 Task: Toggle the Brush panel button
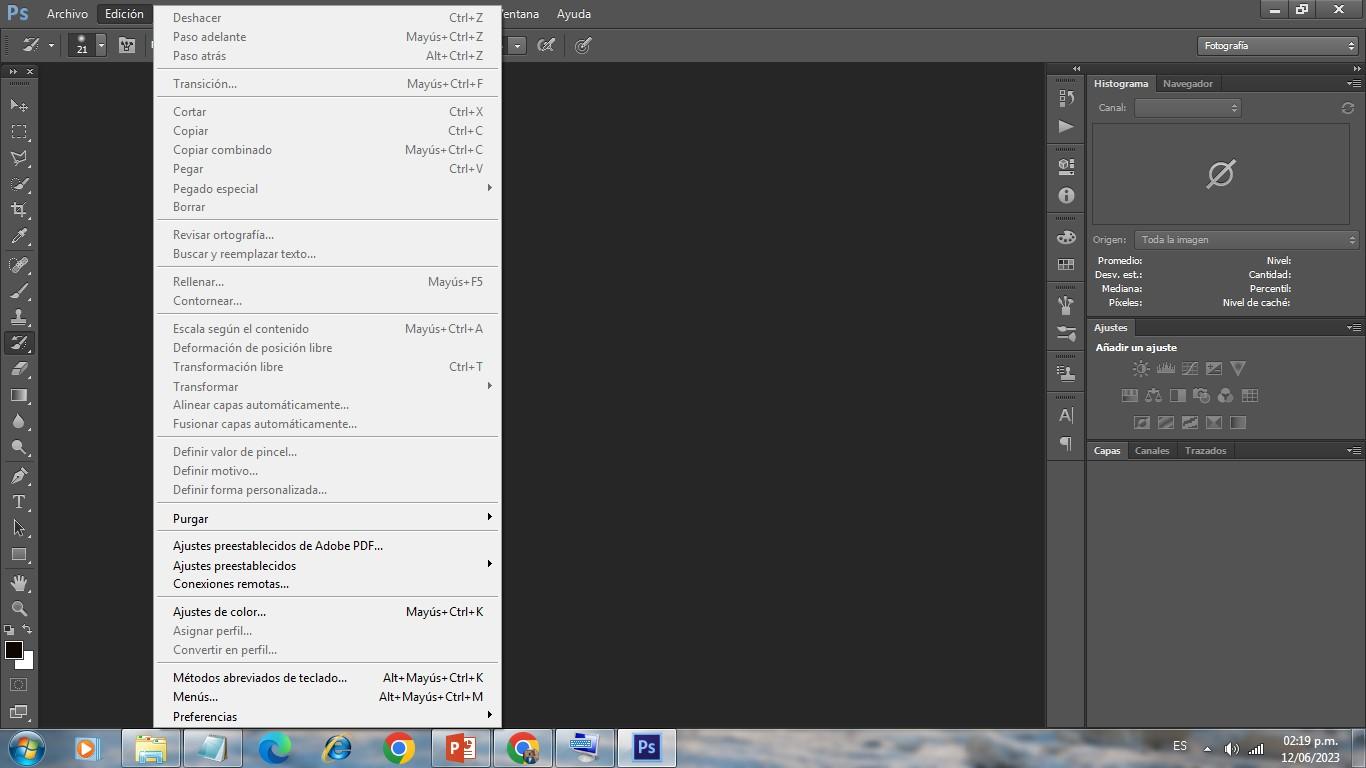click(x=127, y=45)
